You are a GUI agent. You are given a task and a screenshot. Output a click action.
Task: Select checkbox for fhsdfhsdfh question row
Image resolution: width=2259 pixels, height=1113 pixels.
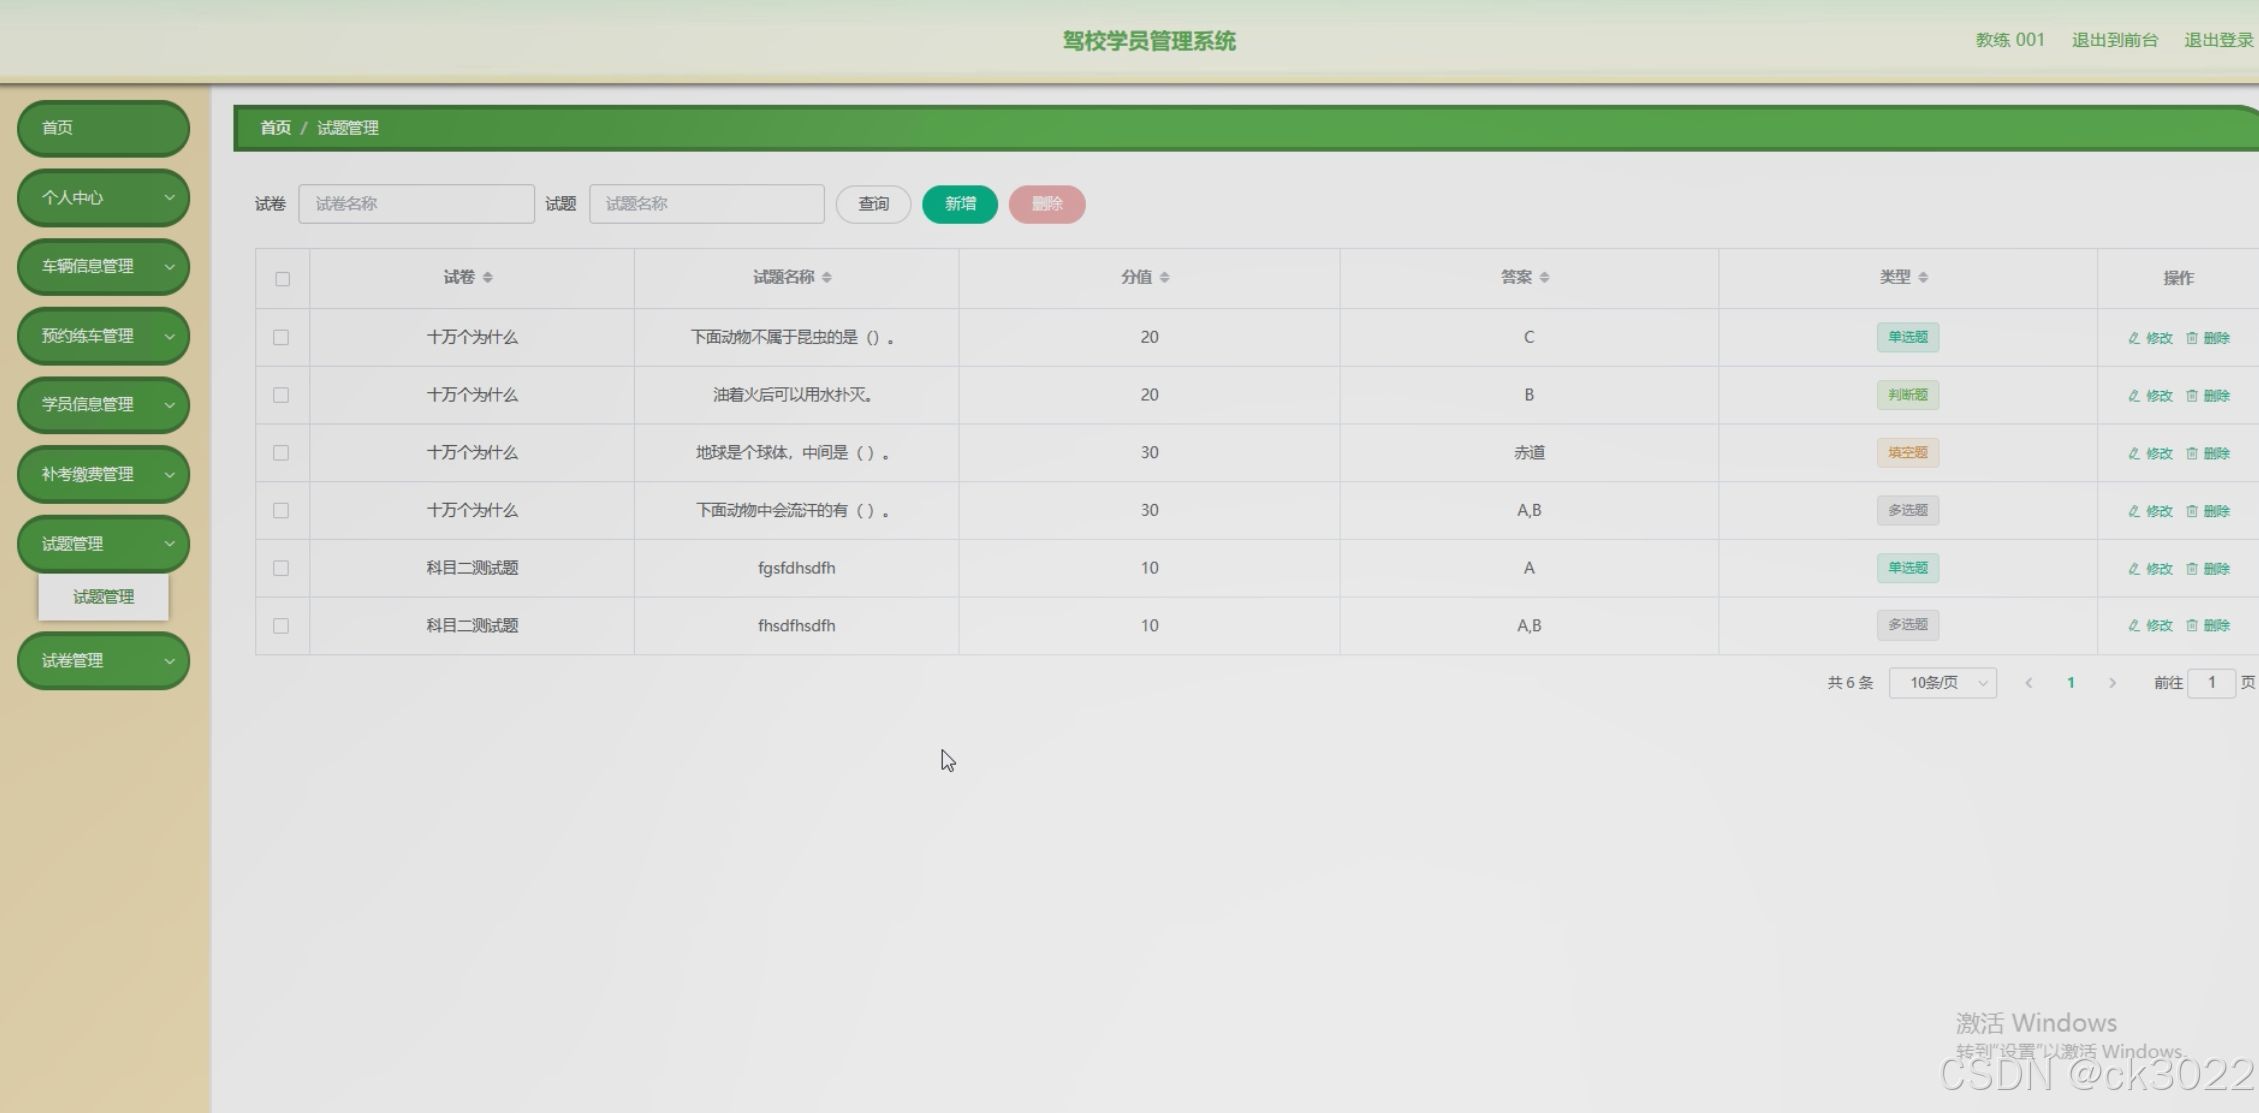(281, 626)
